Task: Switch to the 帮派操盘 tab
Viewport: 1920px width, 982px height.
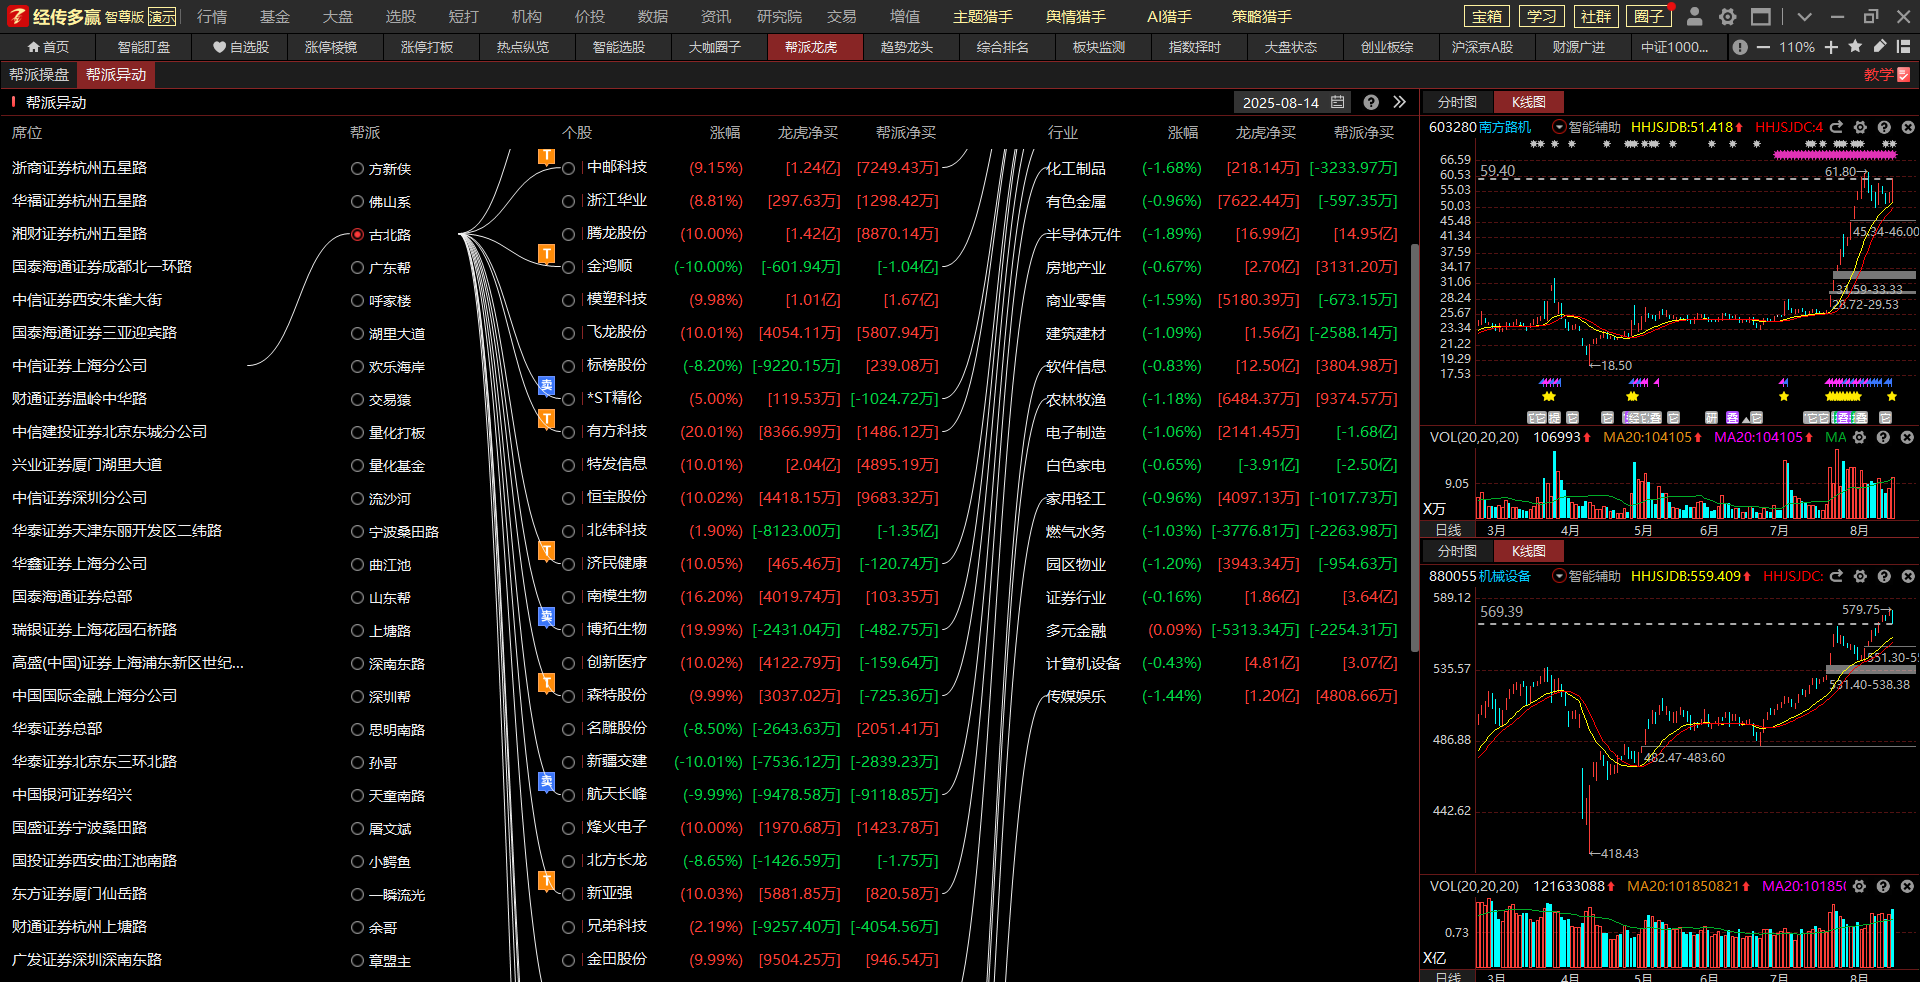Action: click(39, 75)
